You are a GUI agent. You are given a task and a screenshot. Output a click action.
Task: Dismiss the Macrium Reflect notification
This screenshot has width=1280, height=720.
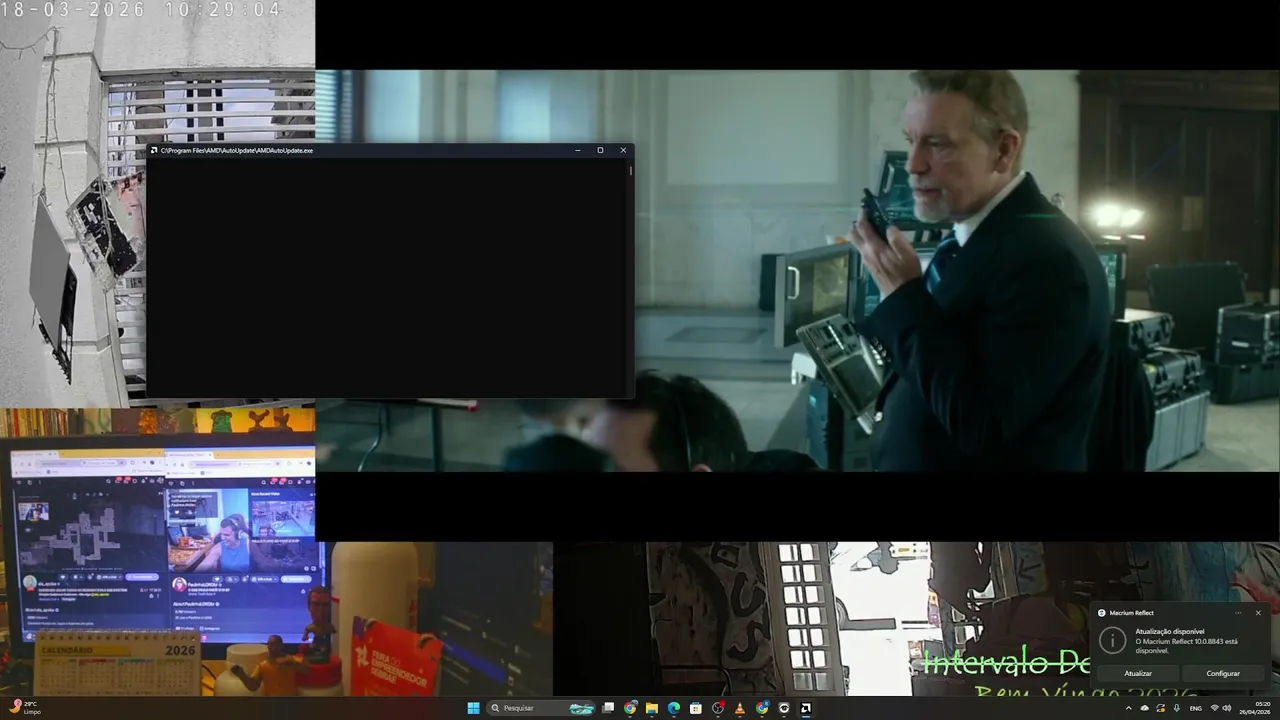[1258, 613]
